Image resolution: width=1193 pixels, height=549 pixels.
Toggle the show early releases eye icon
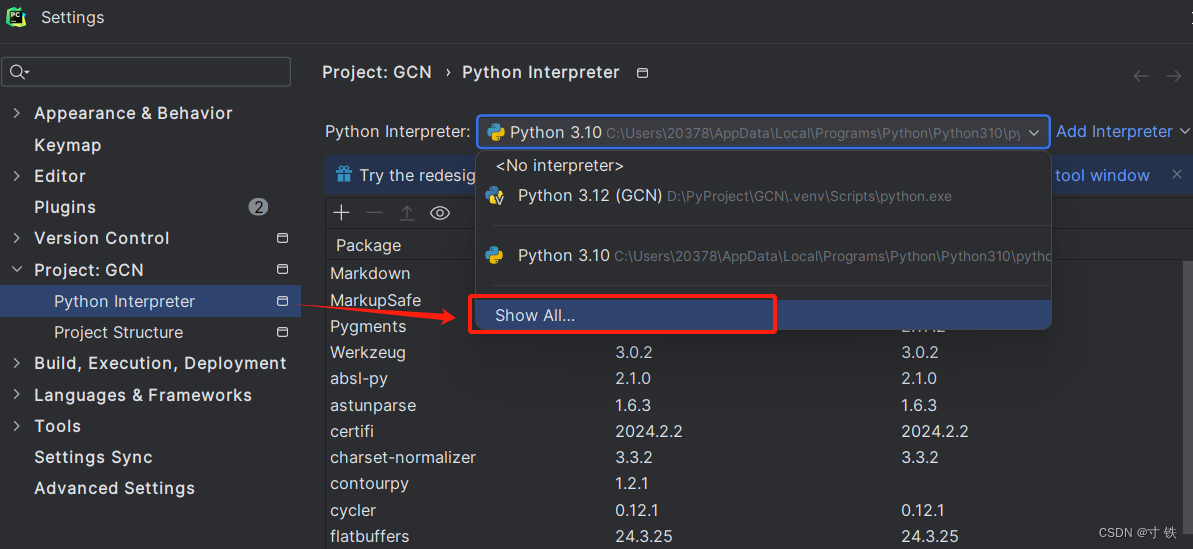tap(440, 213)
